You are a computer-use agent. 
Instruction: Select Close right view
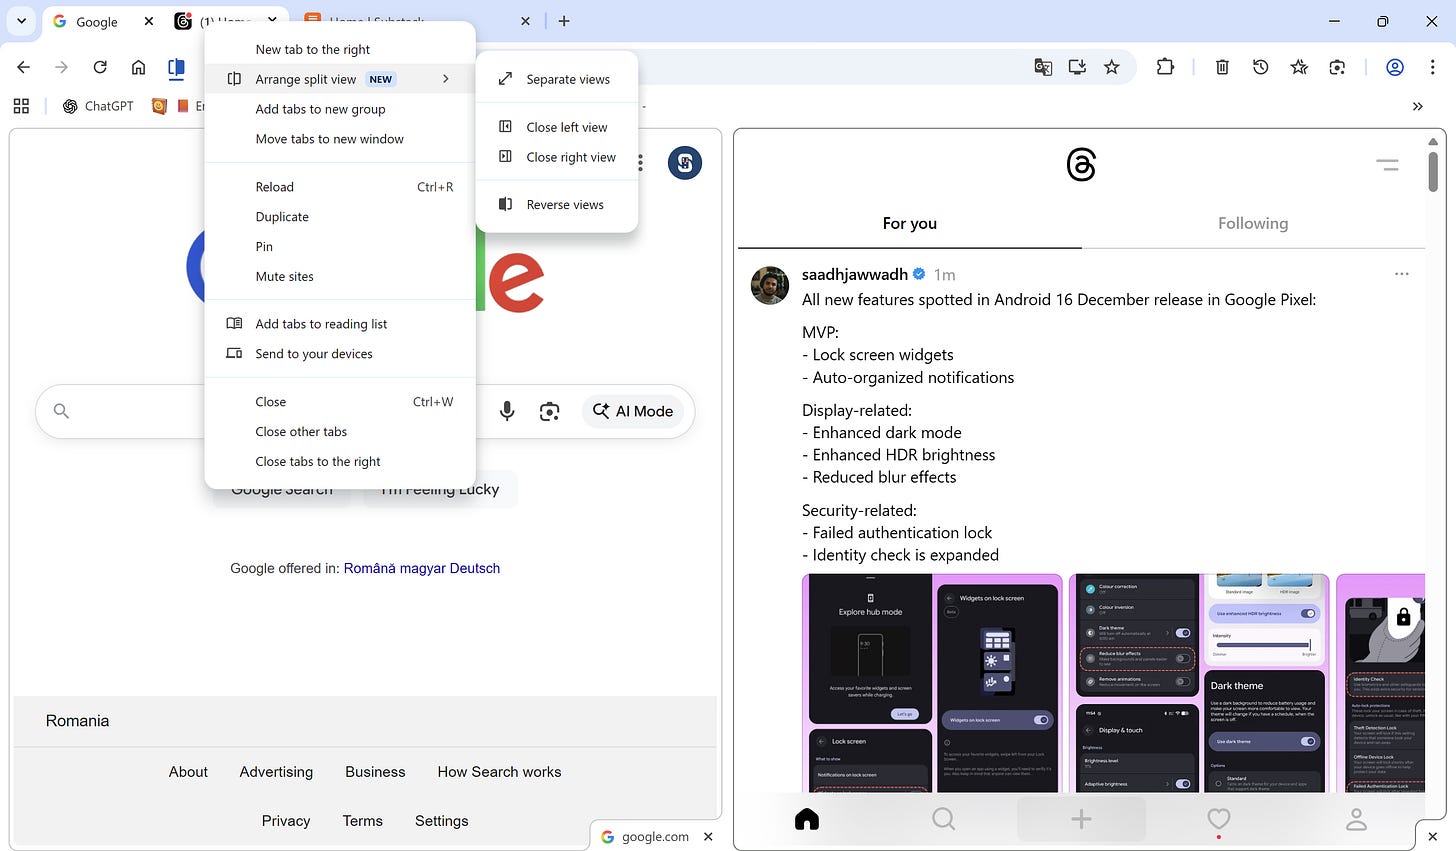click(557, 157)
